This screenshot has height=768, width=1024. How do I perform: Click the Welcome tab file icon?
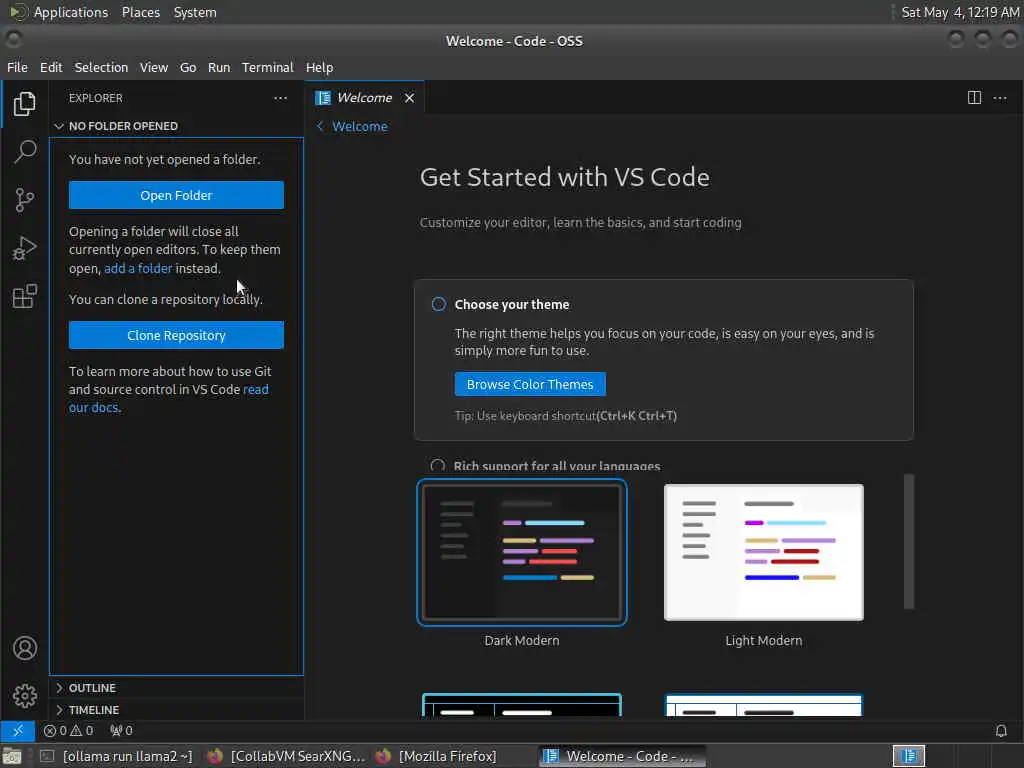click(323, 98)
